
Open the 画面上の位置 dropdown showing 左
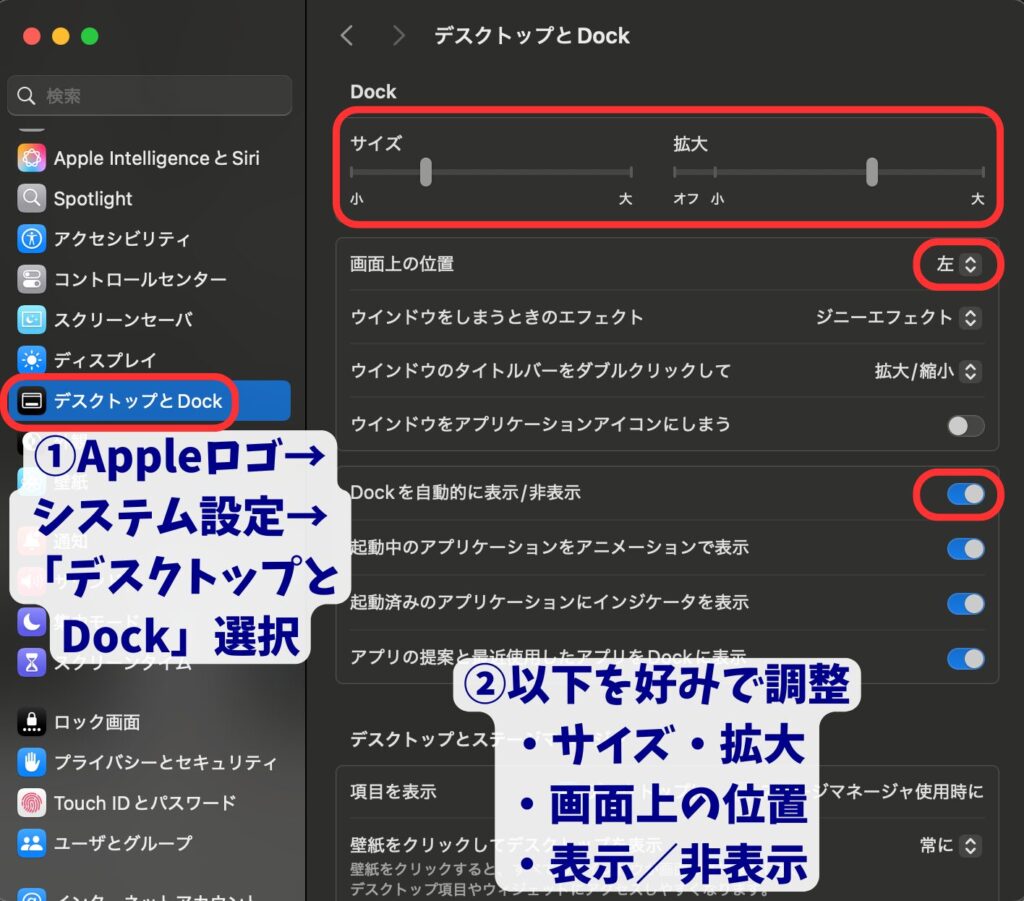(958, 264)
